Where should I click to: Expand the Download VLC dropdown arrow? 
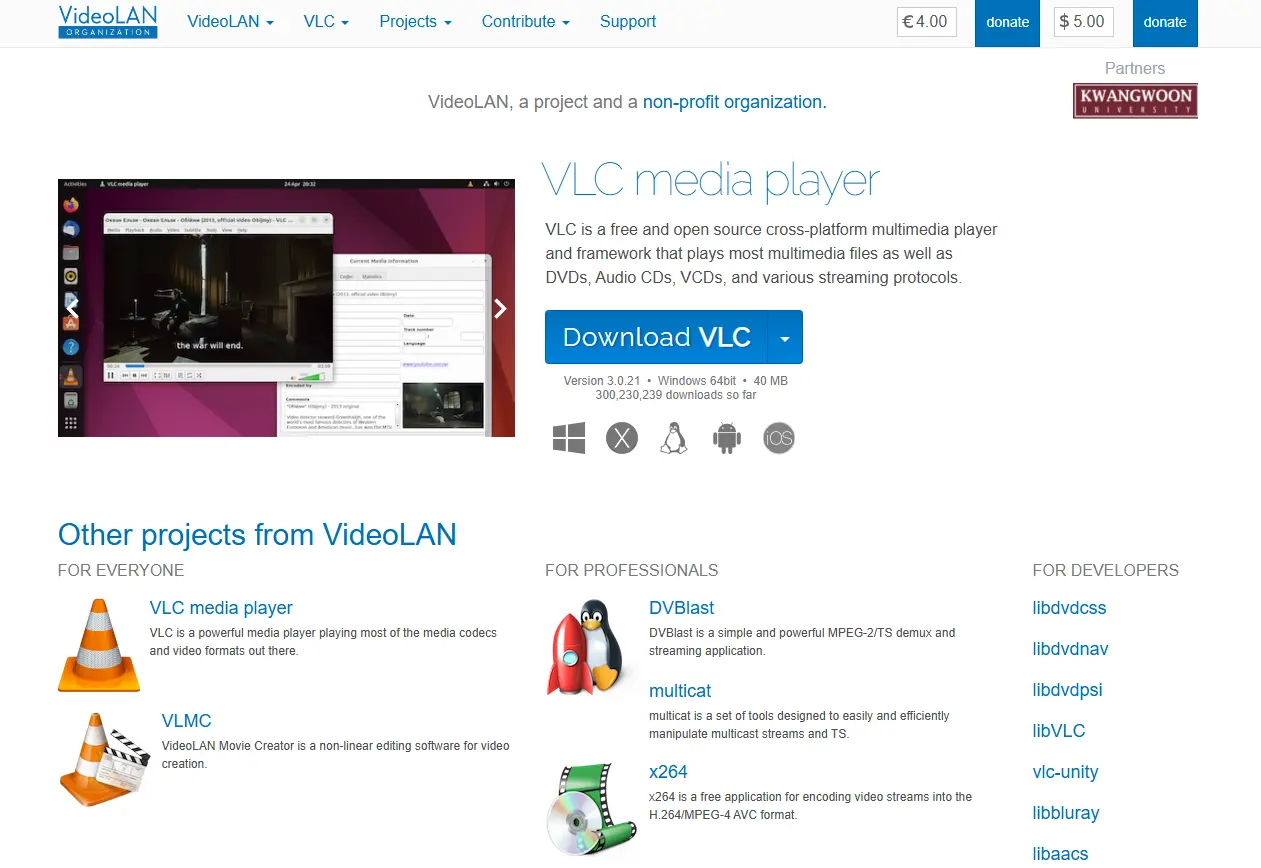pos(785,338)
